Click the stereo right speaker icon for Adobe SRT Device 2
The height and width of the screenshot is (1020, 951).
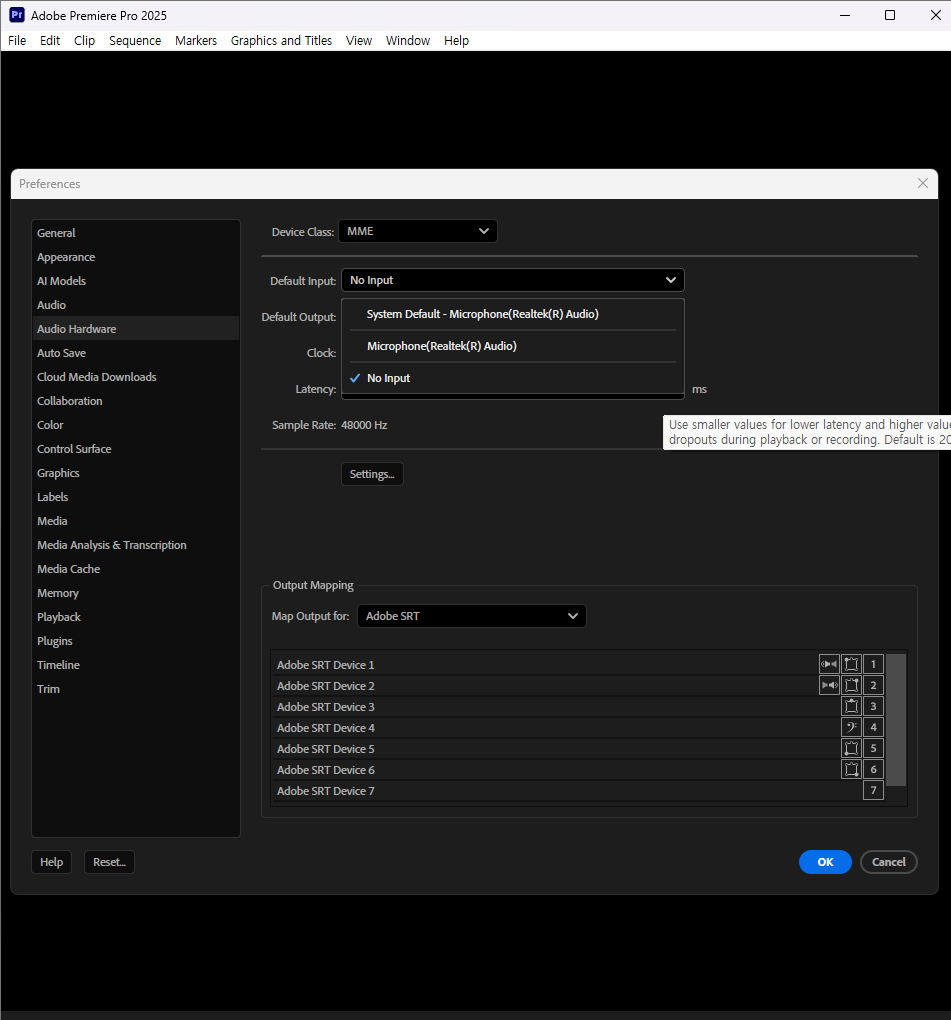pyautogui.click(x=829, y=685)
